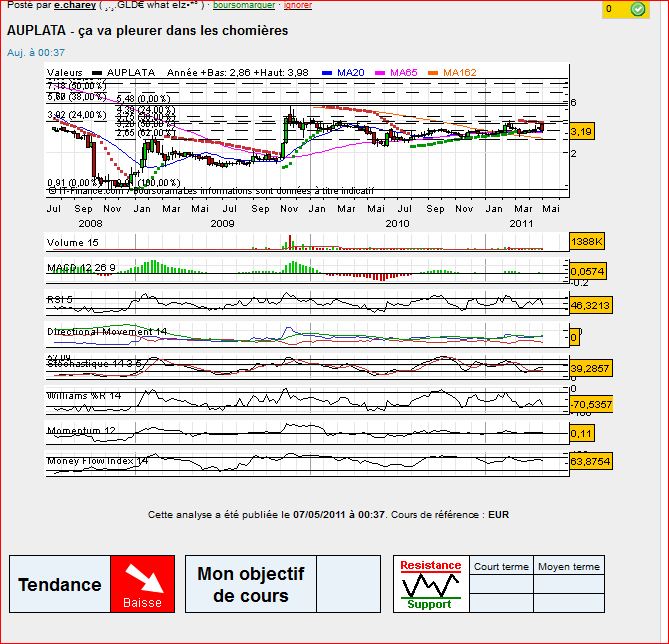
Task: Click the green checkmark vote icon
Action: [x=638, y=9]
